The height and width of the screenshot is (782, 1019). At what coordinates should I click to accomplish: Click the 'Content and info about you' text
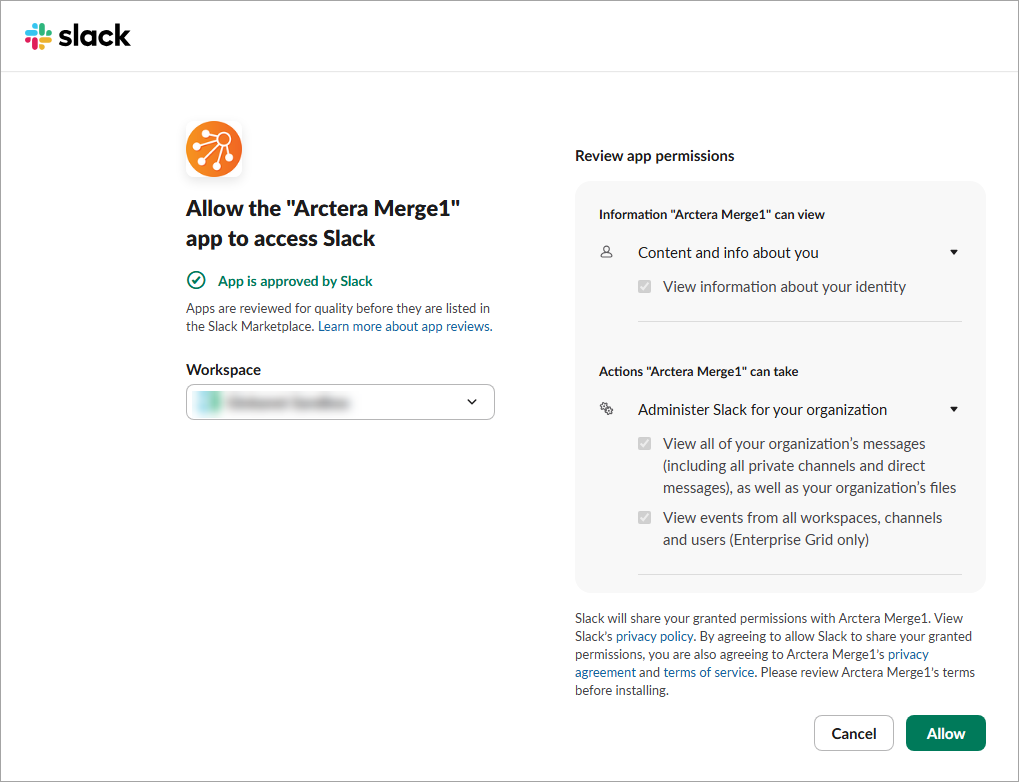coord(728,253)
